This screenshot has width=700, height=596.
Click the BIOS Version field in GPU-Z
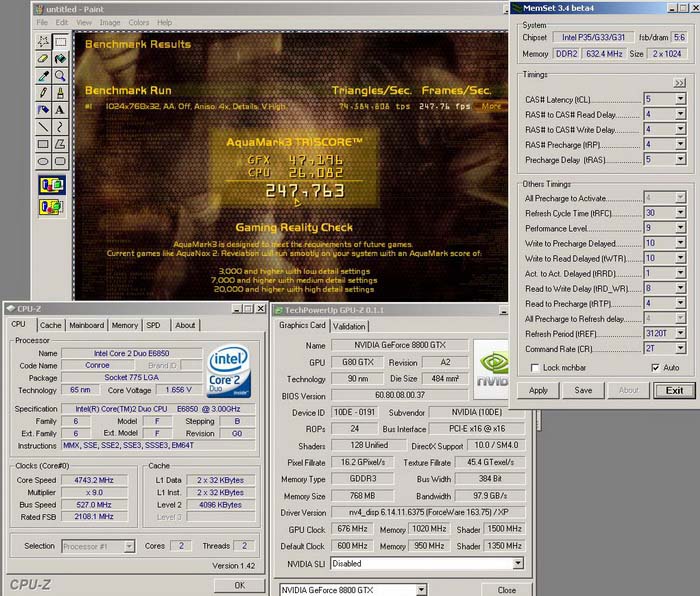coord(400,395)
